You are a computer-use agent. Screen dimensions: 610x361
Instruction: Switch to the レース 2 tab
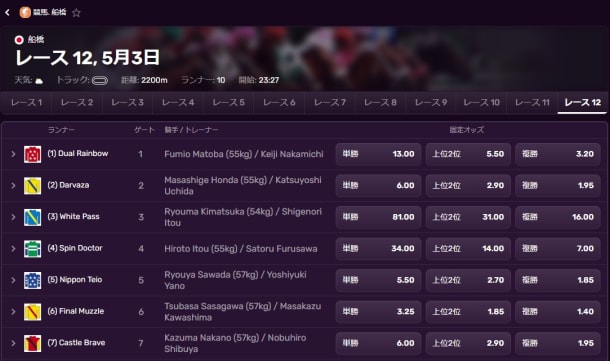point(77,103)
